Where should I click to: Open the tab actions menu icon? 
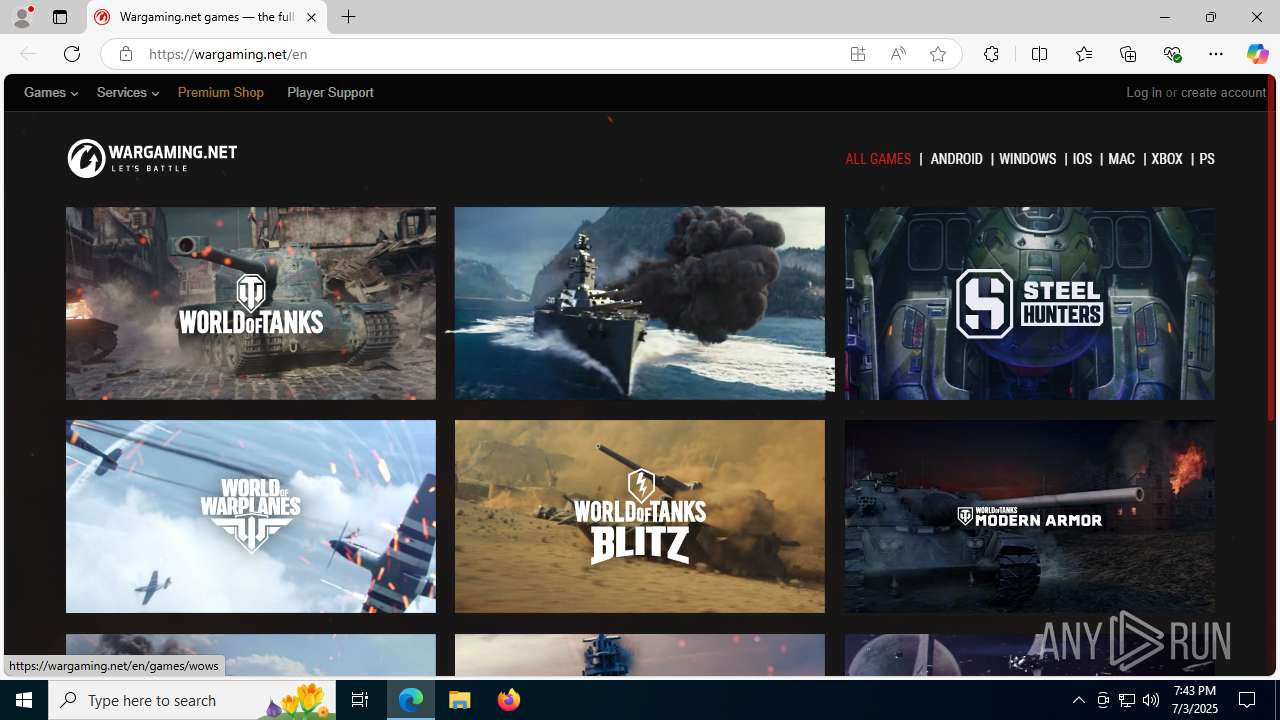point(60,17)
